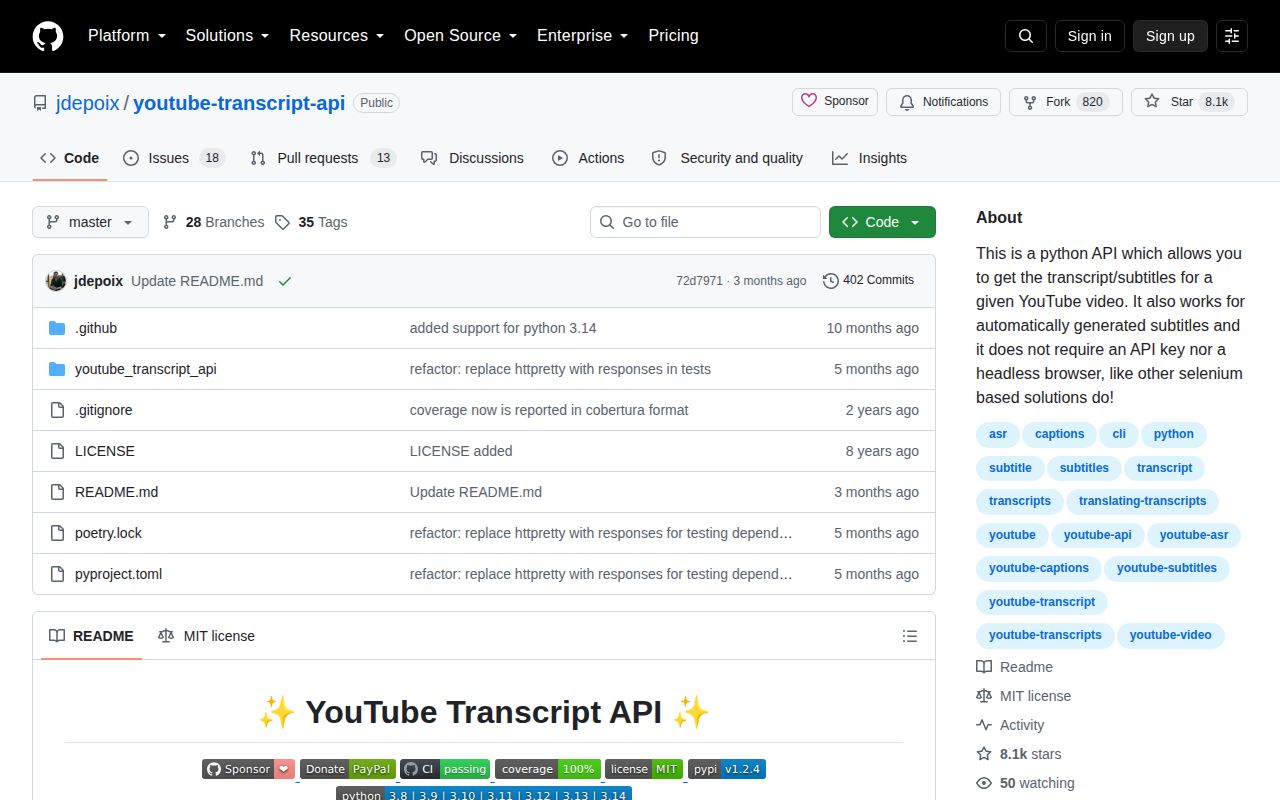Open commit 'LICENSE added' message

tap(461, 451)
